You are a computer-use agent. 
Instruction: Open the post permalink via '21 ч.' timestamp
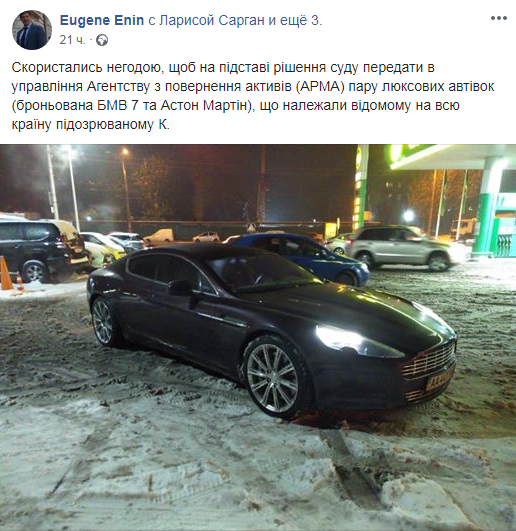click(72, 40)
